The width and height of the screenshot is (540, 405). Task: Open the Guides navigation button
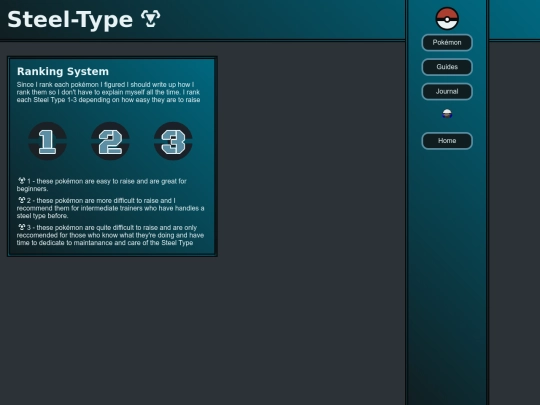point(447,67)
